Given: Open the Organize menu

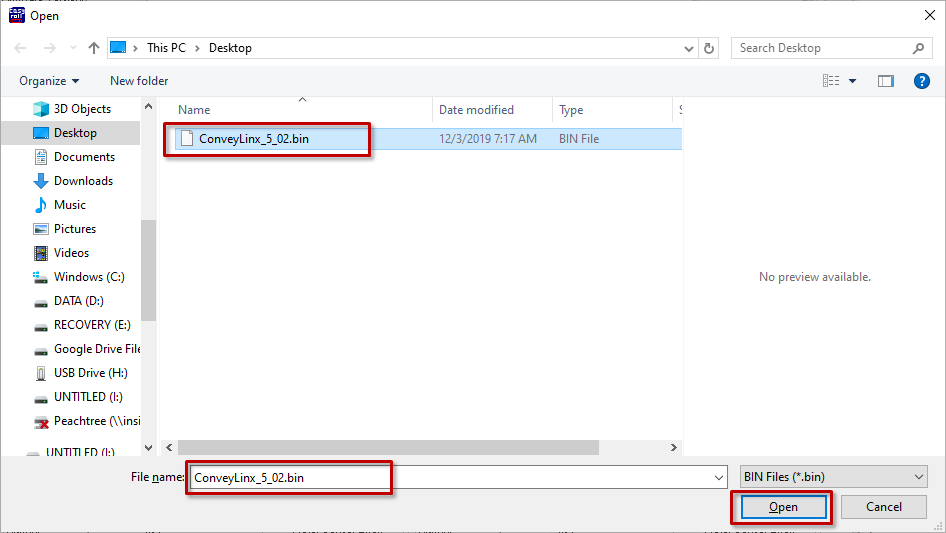Looking at the screenshot, I should [x=49, y=81].
